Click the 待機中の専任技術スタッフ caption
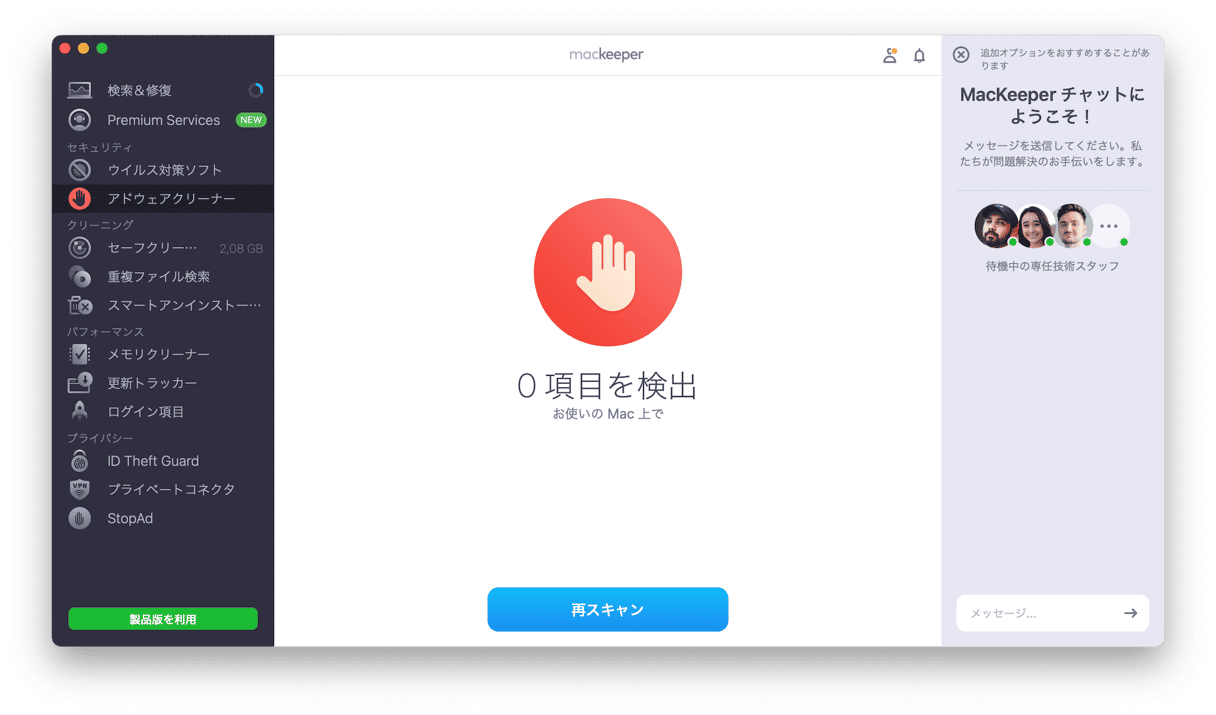Image resolution: width=1216 pixels, height=715 pixels. coord(1053,266)
